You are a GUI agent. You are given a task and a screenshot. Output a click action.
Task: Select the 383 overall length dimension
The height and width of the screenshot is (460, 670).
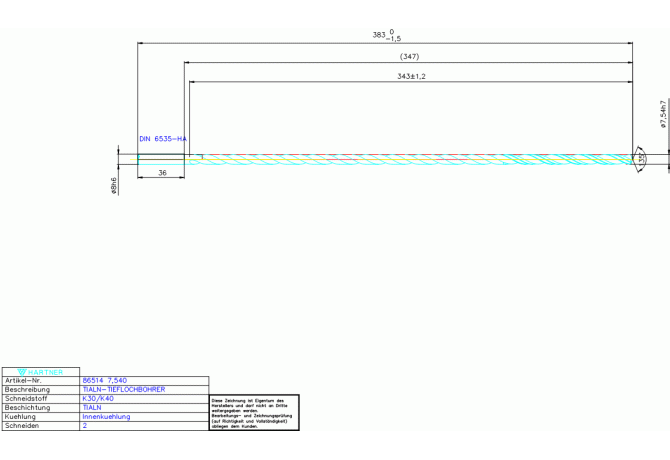pos(383,35)
